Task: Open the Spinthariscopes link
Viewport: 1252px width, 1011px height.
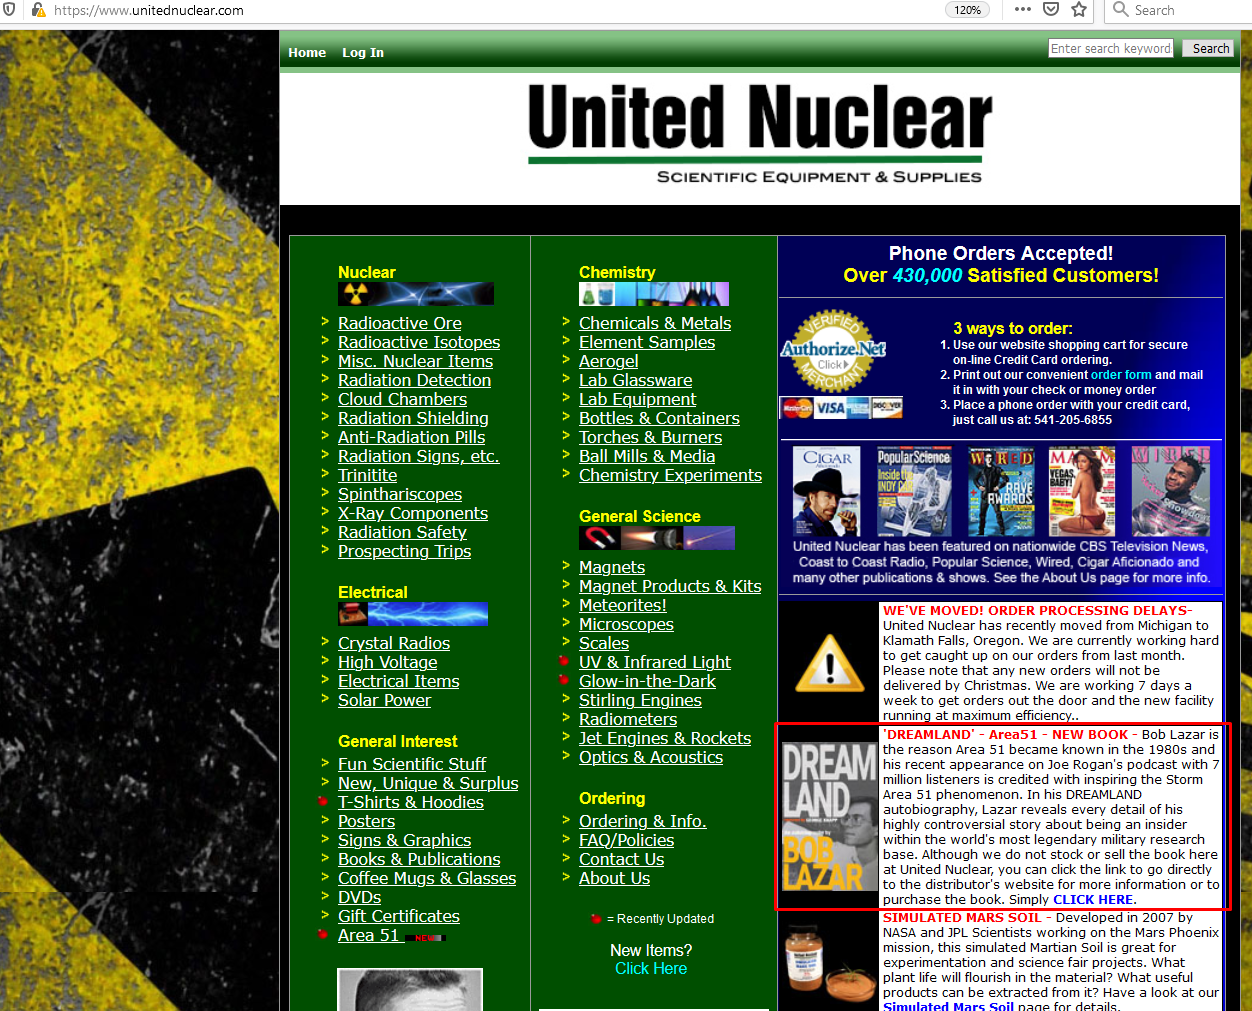Action: pos(400,494)
